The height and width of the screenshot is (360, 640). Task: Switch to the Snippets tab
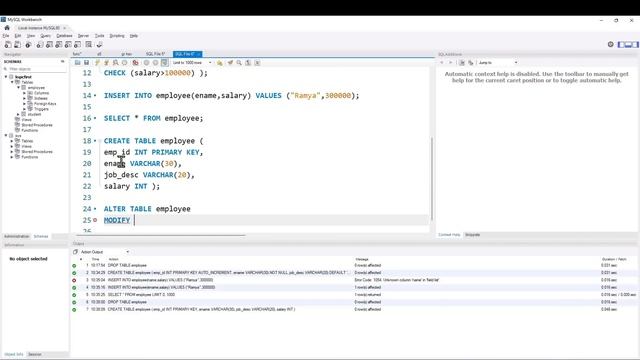[473, 235]
